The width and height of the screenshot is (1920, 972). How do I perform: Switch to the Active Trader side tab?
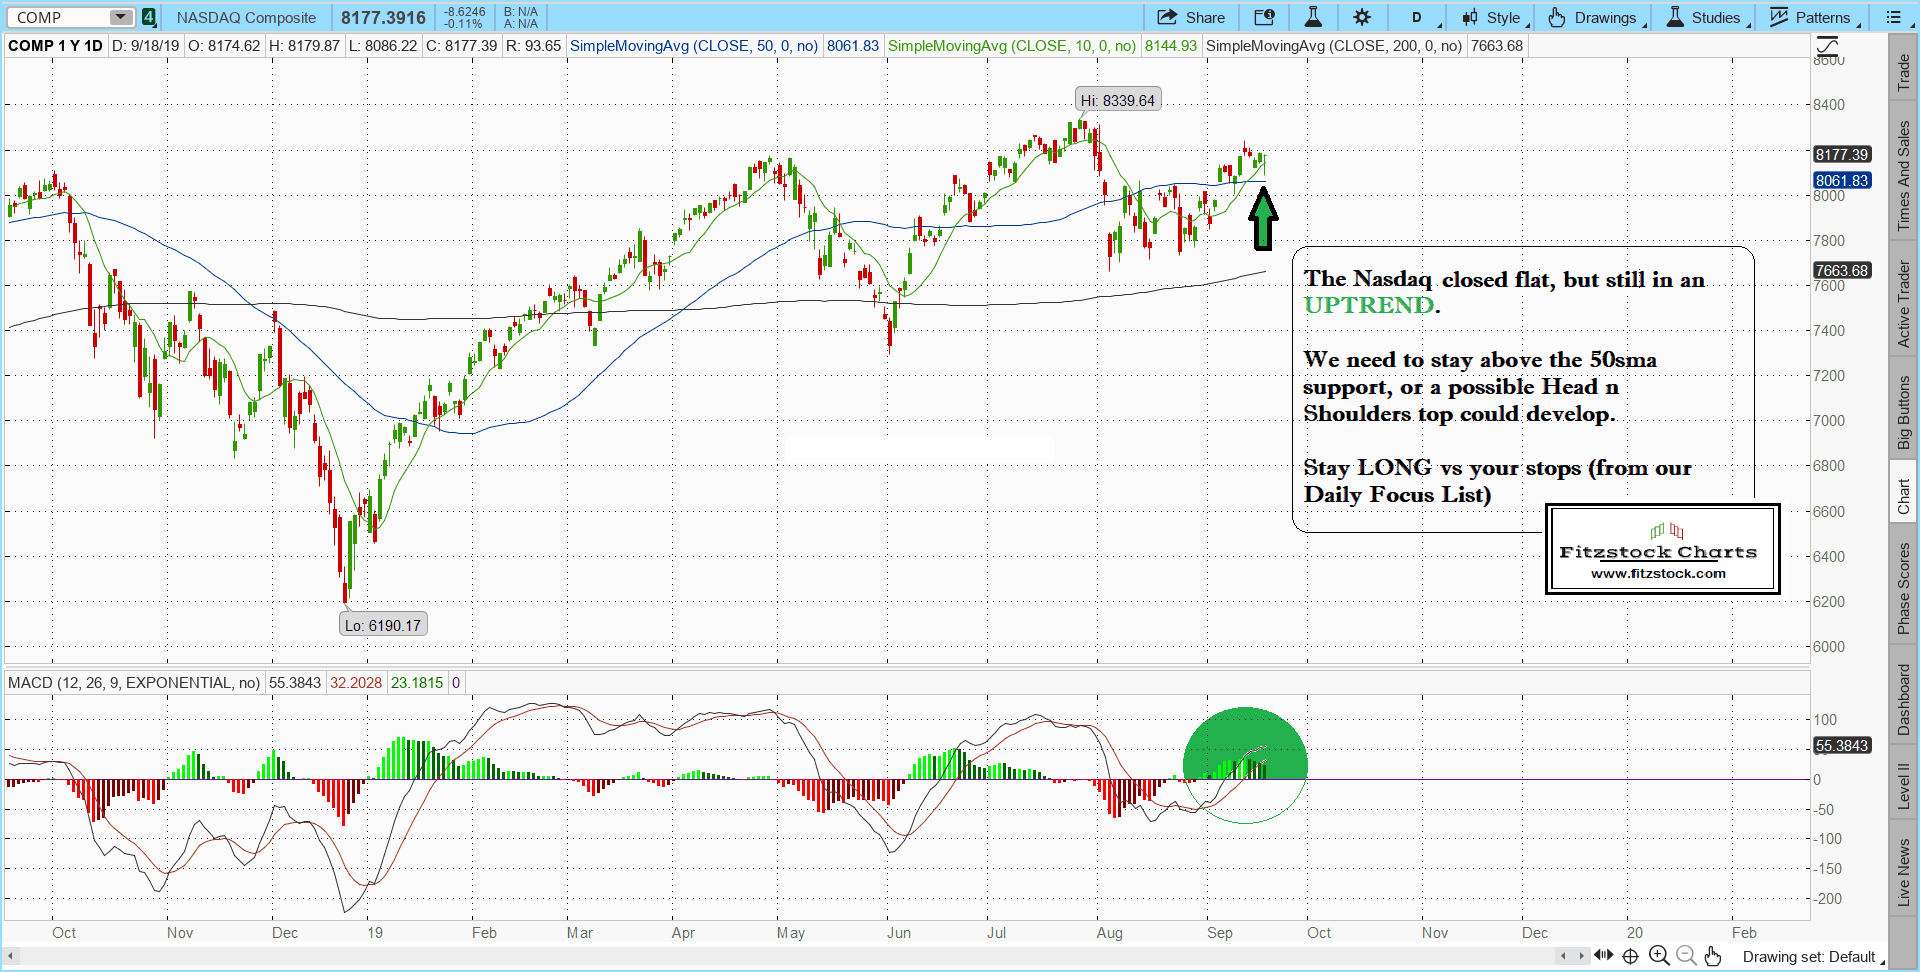(1904, 304)
